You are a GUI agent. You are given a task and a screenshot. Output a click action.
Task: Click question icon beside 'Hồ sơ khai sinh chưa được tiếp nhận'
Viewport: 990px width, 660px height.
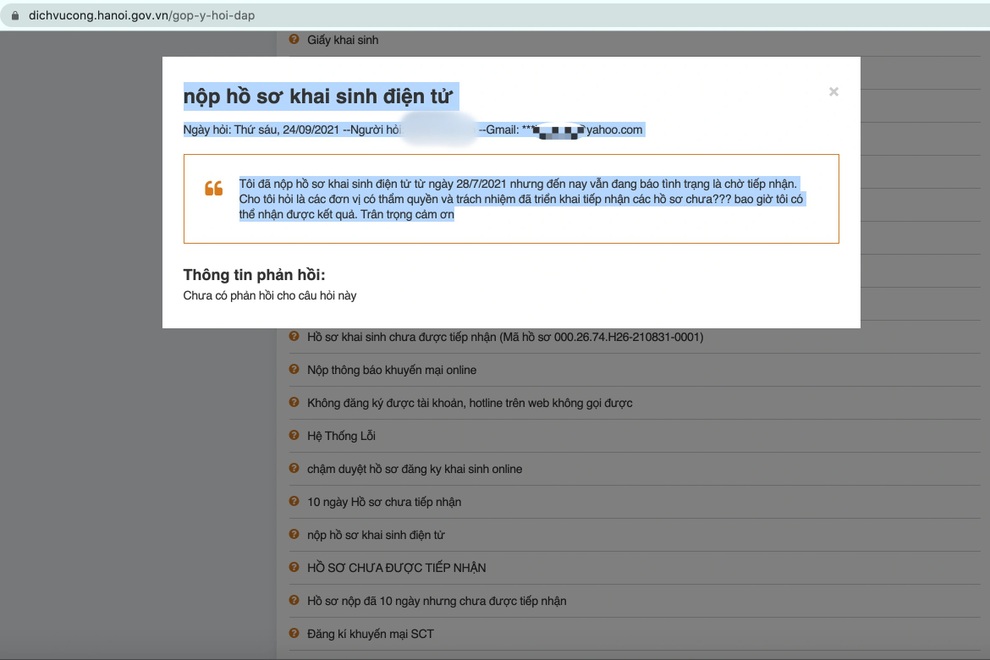294,337
